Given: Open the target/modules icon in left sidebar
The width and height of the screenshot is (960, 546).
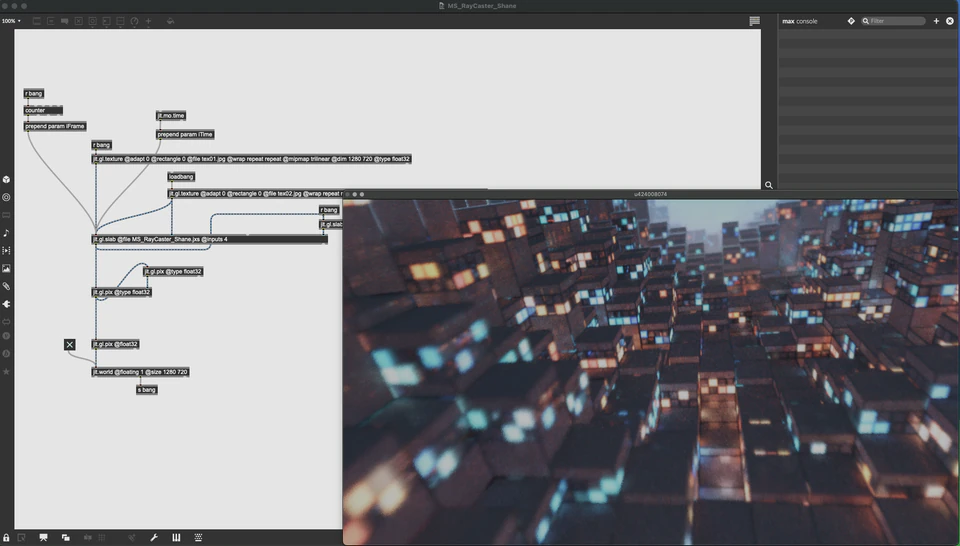Looking at the screenshot, I should pos(6,197).
